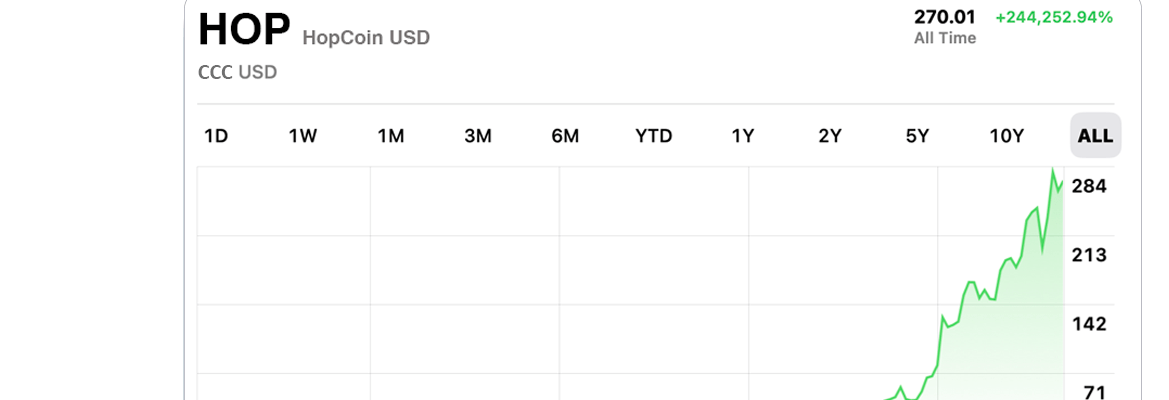Switch to the 1Y chart view
Screen dimensions: 1169x400
pyautogui.click(x=743, y=136)
